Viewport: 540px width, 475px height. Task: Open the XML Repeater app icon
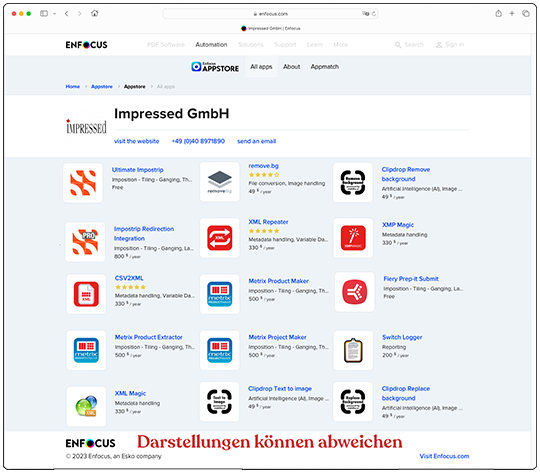(219, 238)
